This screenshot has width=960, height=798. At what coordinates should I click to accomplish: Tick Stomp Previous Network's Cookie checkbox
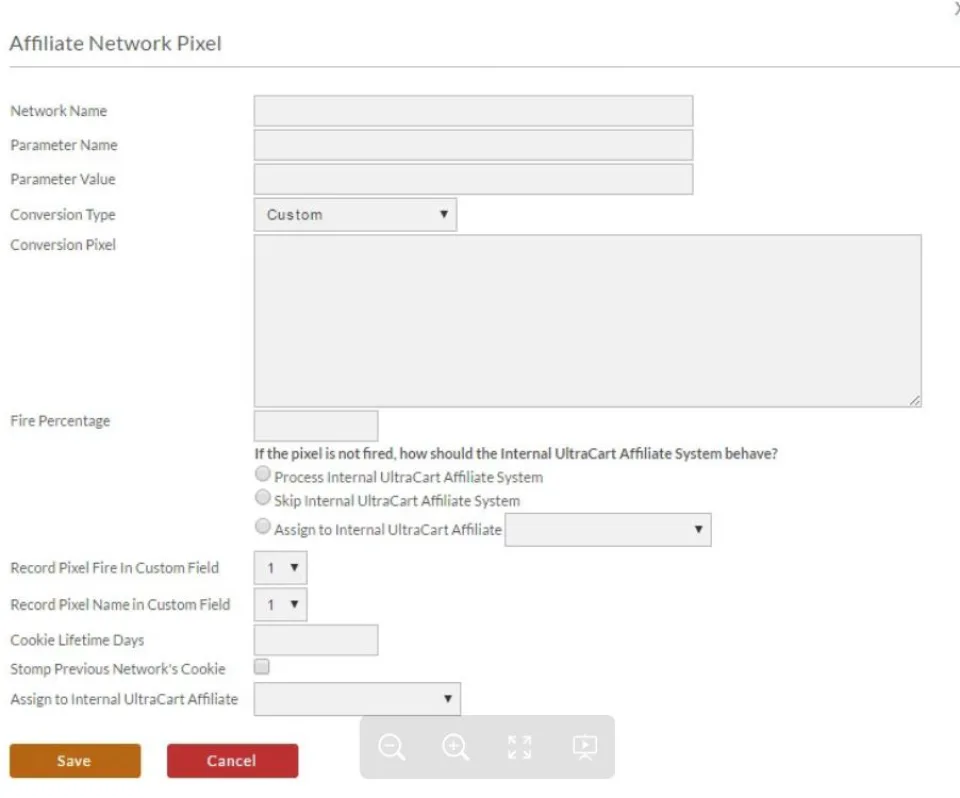[261, 666]
